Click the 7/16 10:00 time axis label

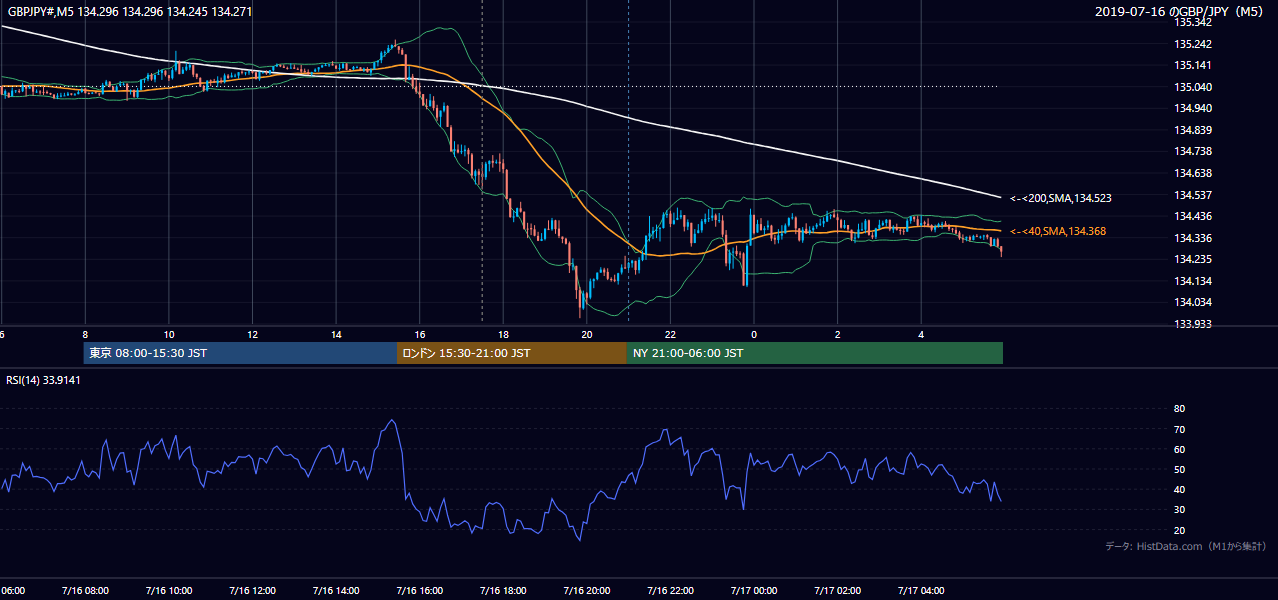point(168,590)
